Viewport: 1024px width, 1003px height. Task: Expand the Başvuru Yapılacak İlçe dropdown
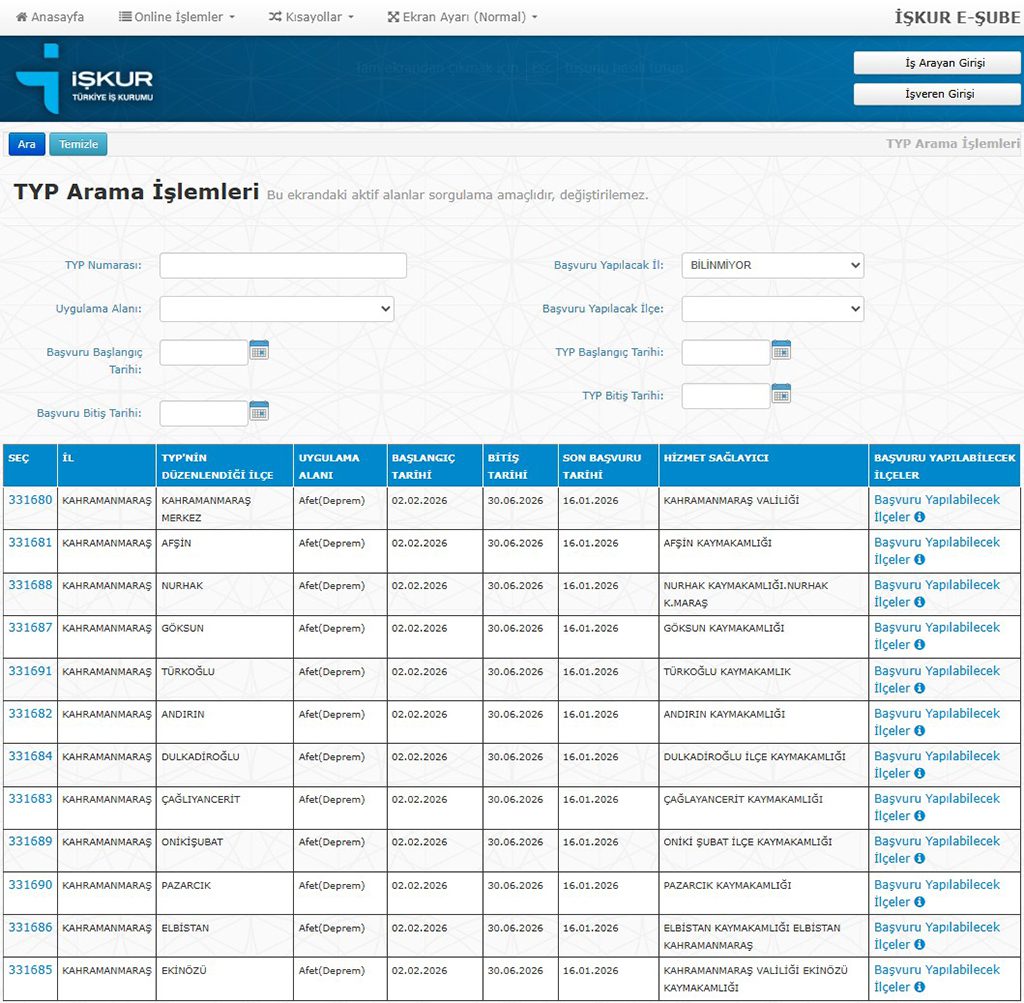772,309
